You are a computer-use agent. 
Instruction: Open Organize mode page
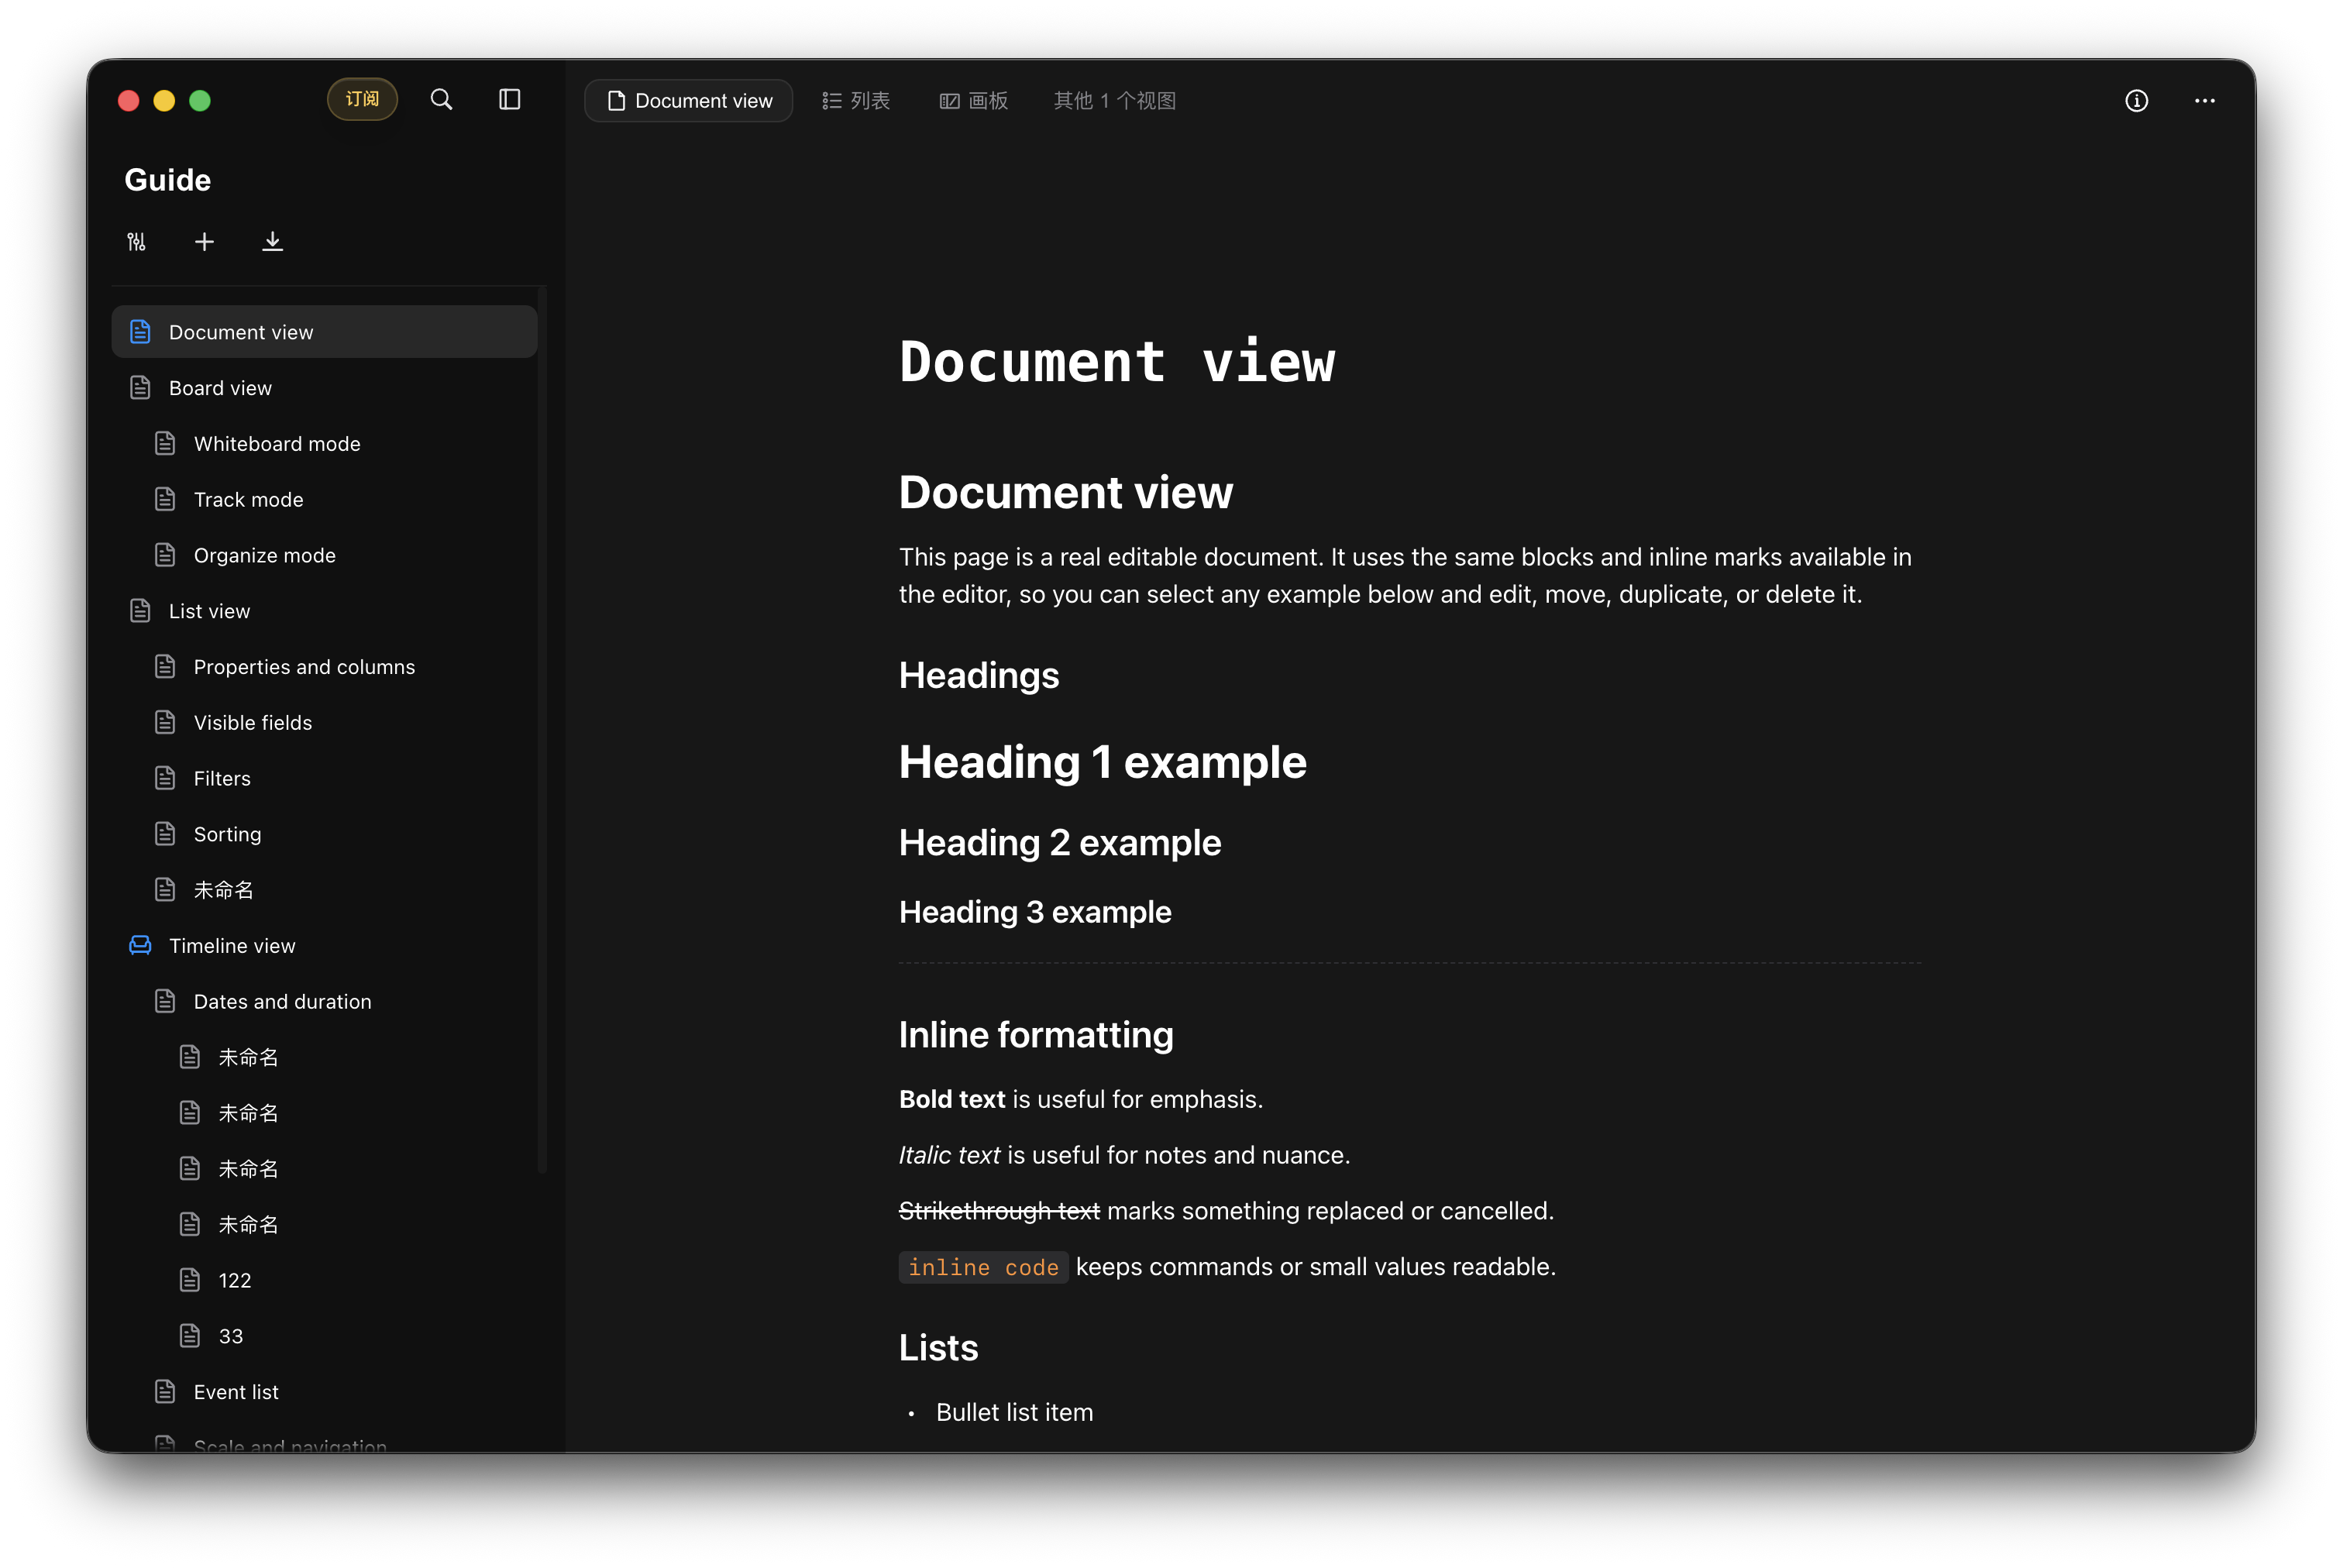point(325,555)
